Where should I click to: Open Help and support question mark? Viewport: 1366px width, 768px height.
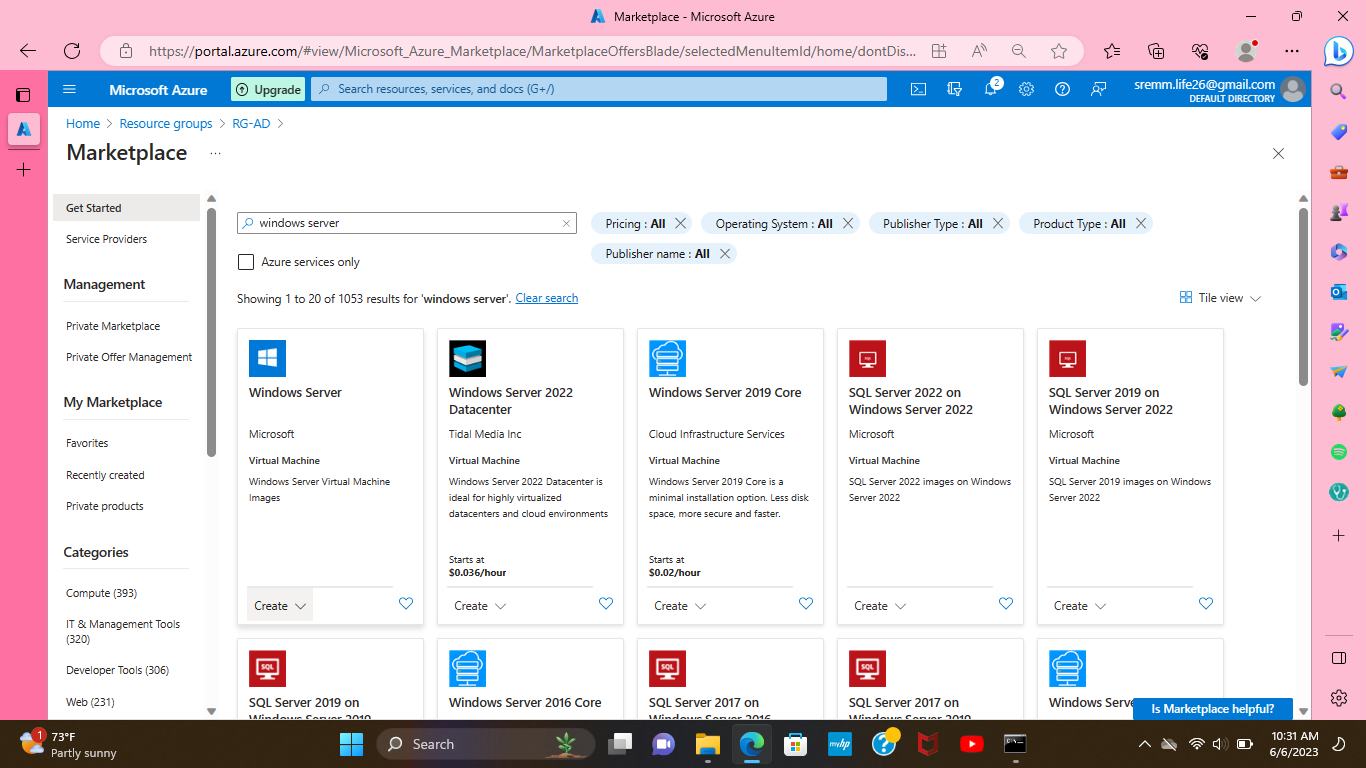click(x=1062, y=89)
